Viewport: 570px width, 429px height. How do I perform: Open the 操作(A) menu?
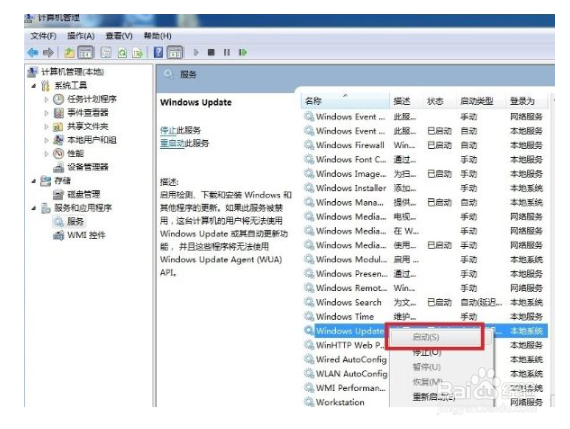point(81,36)
